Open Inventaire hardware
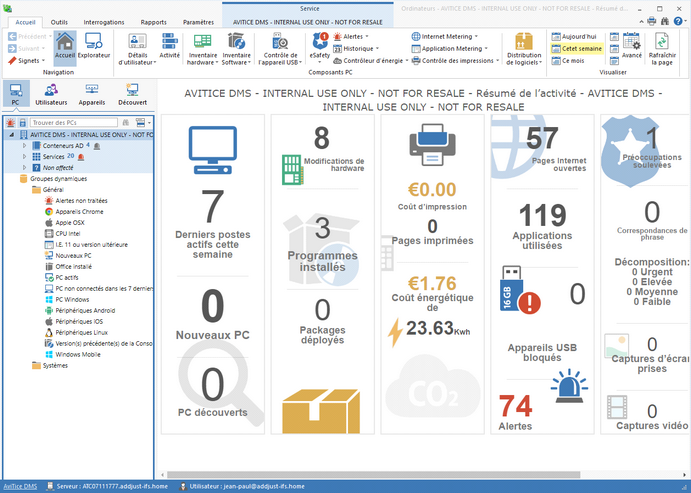Viewport: 691px width, 493px height. tap(203, 48)
